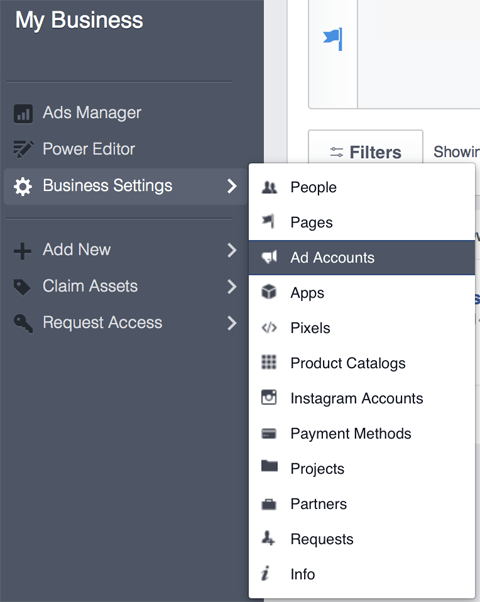Open Product Catalogs settings
Viewport: 480px width, 602px height.
coord(362,363)
